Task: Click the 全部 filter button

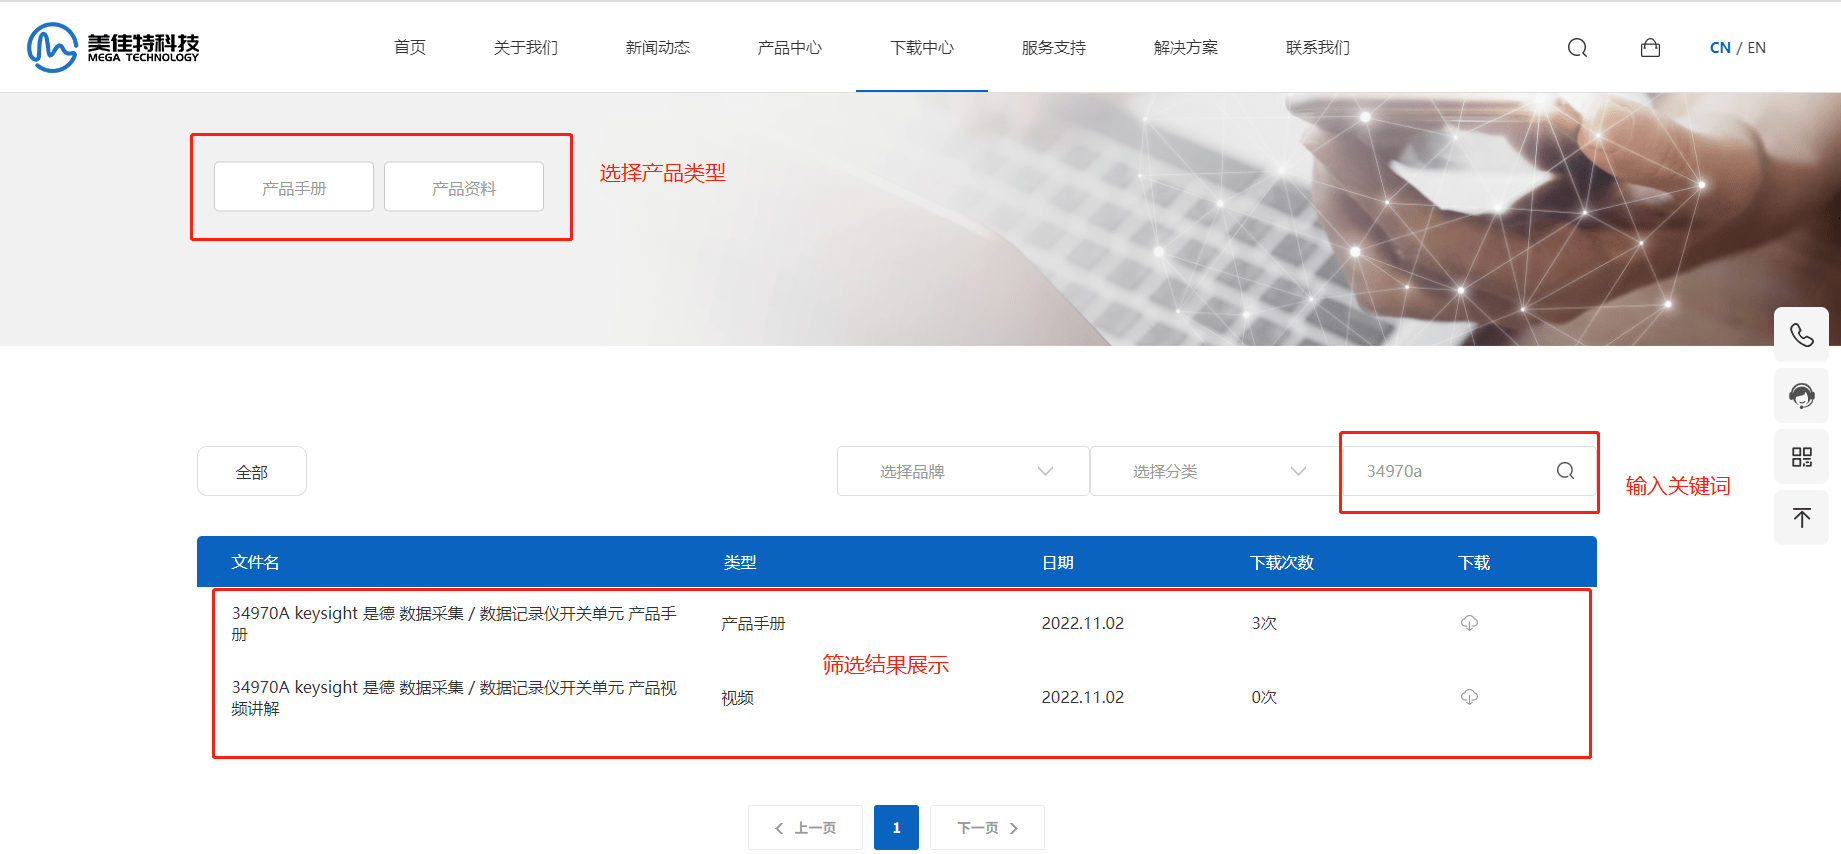Action: [x=252, y=471]
